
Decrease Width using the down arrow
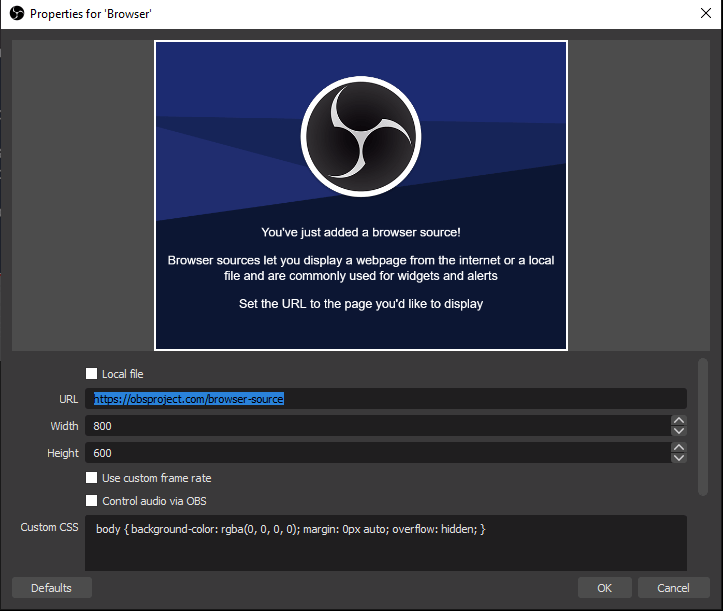679,431
